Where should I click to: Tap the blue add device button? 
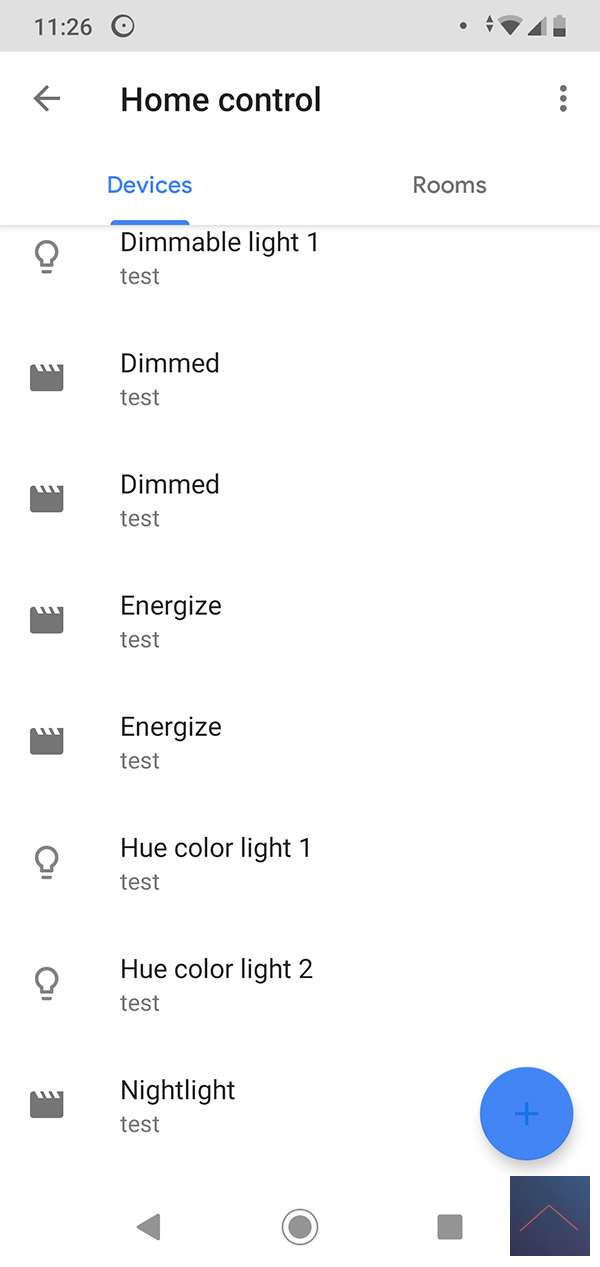(526, 1114)
